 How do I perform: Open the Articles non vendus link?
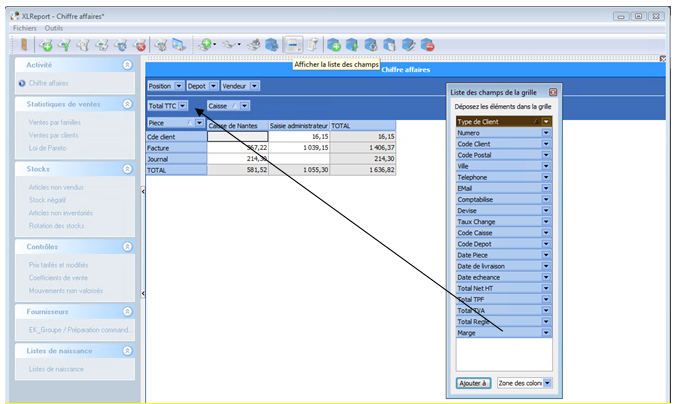pos(56,187)
